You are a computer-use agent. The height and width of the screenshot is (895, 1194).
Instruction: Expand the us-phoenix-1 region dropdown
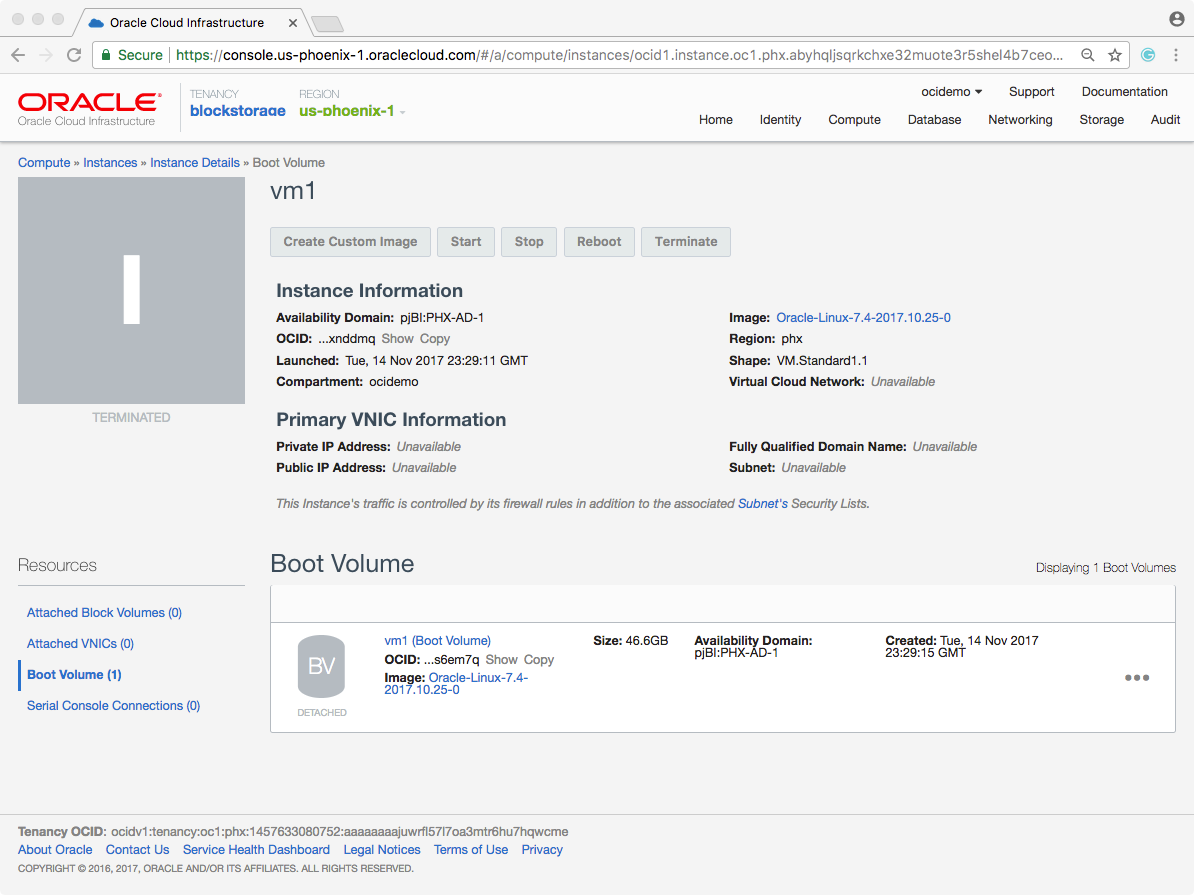pos(352,111)
